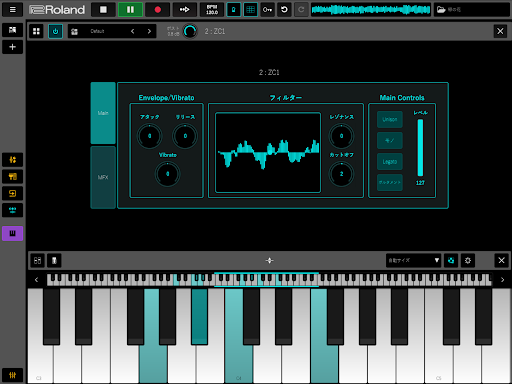Image resolution: width=512 pixels, height=384 pixels.
Task: Play the C3 white key
Action: click(40, 363)
